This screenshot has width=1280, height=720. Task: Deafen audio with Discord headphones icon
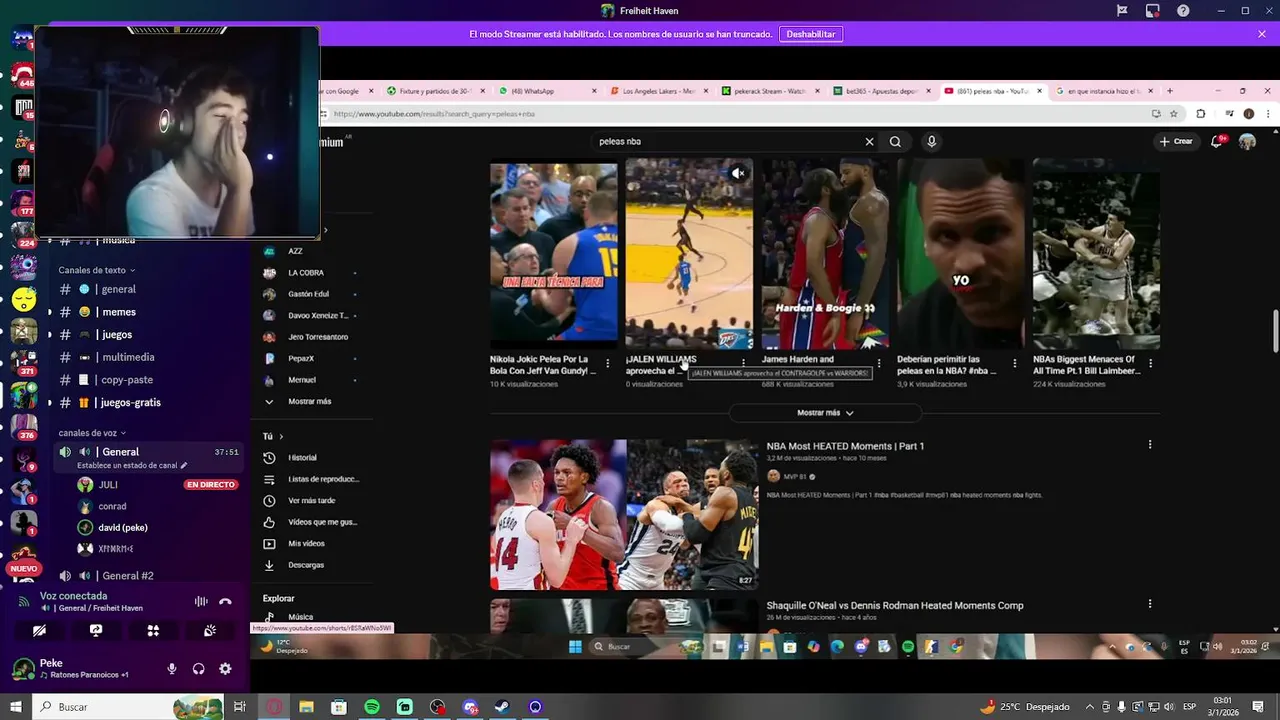pyautogui.click(x=199, y=669)
